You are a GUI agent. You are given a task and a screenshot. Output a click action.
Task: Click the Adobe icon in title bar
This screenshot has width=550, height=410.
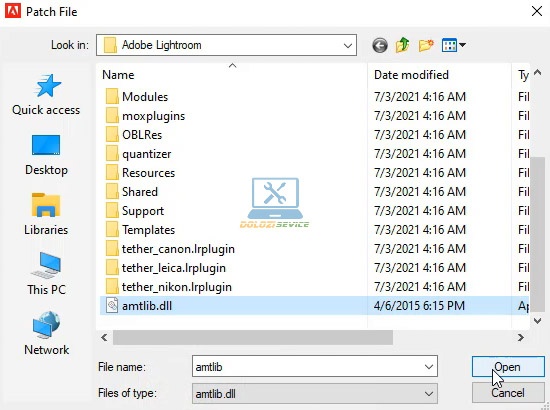pos(13,11)
